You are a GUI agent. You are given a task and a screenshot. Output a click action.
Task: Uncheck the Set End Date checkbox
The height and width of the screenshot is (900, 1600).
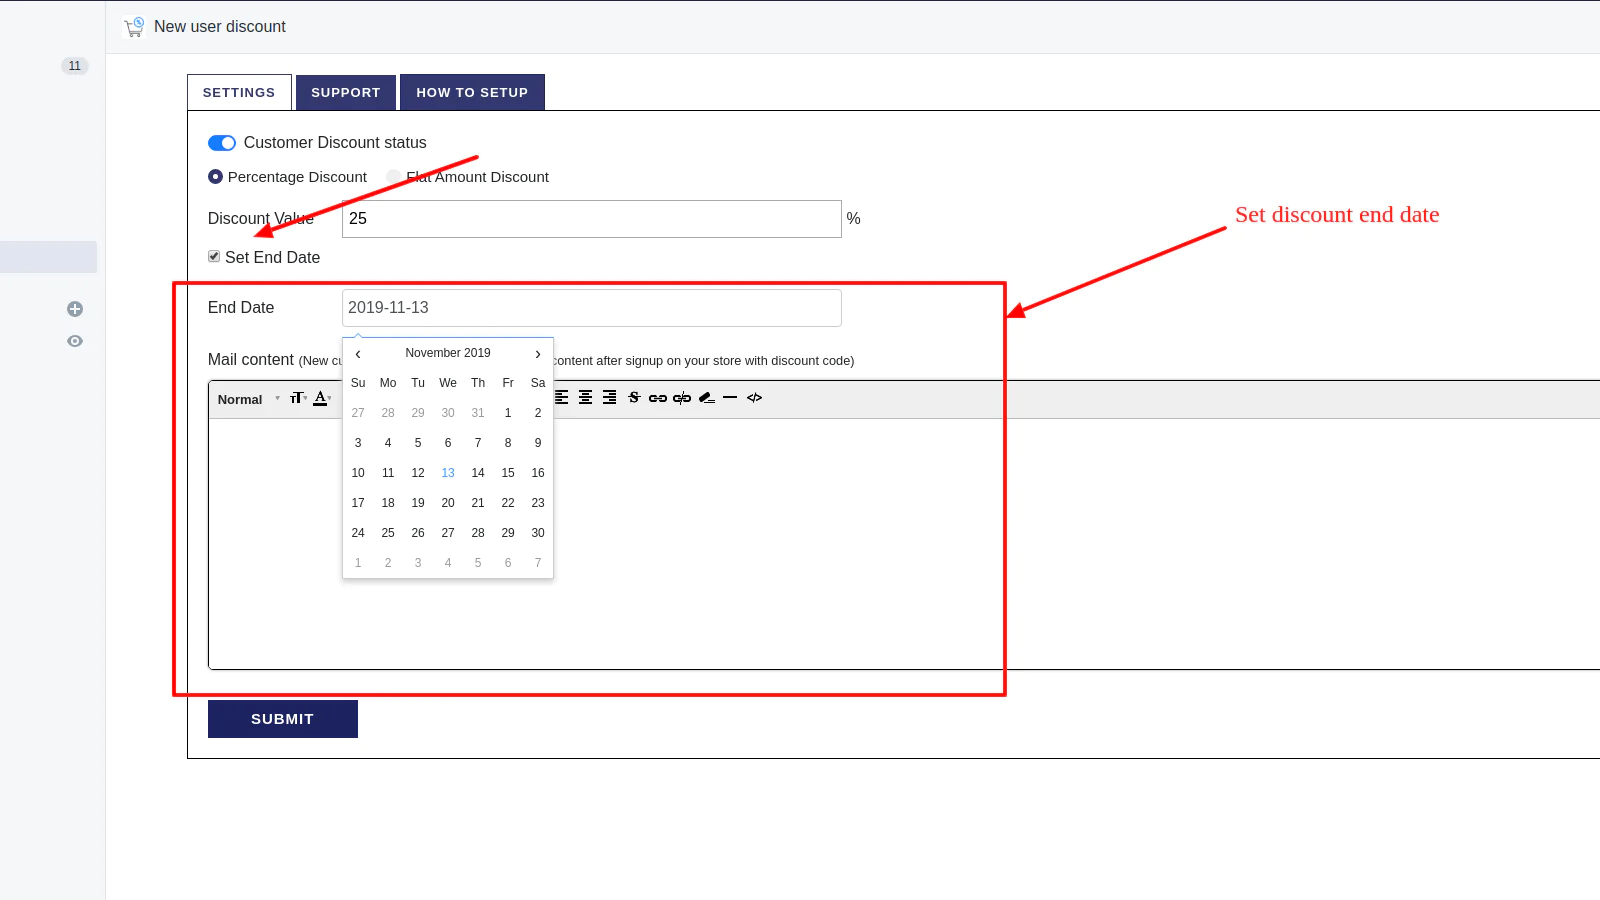click(x=214, y=257)
